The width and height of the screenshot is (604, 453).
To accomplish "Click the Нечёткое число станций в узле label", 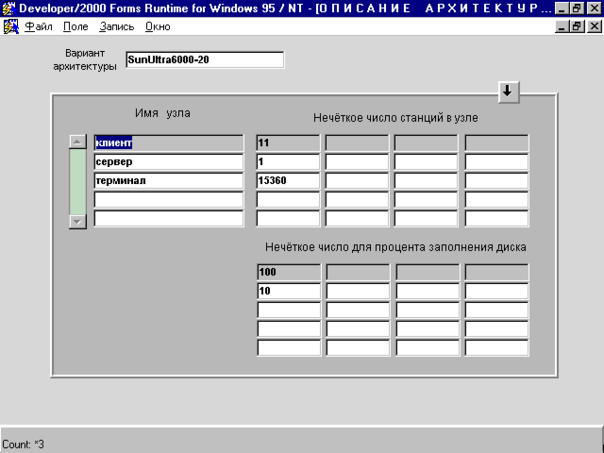I will point(396,118).
